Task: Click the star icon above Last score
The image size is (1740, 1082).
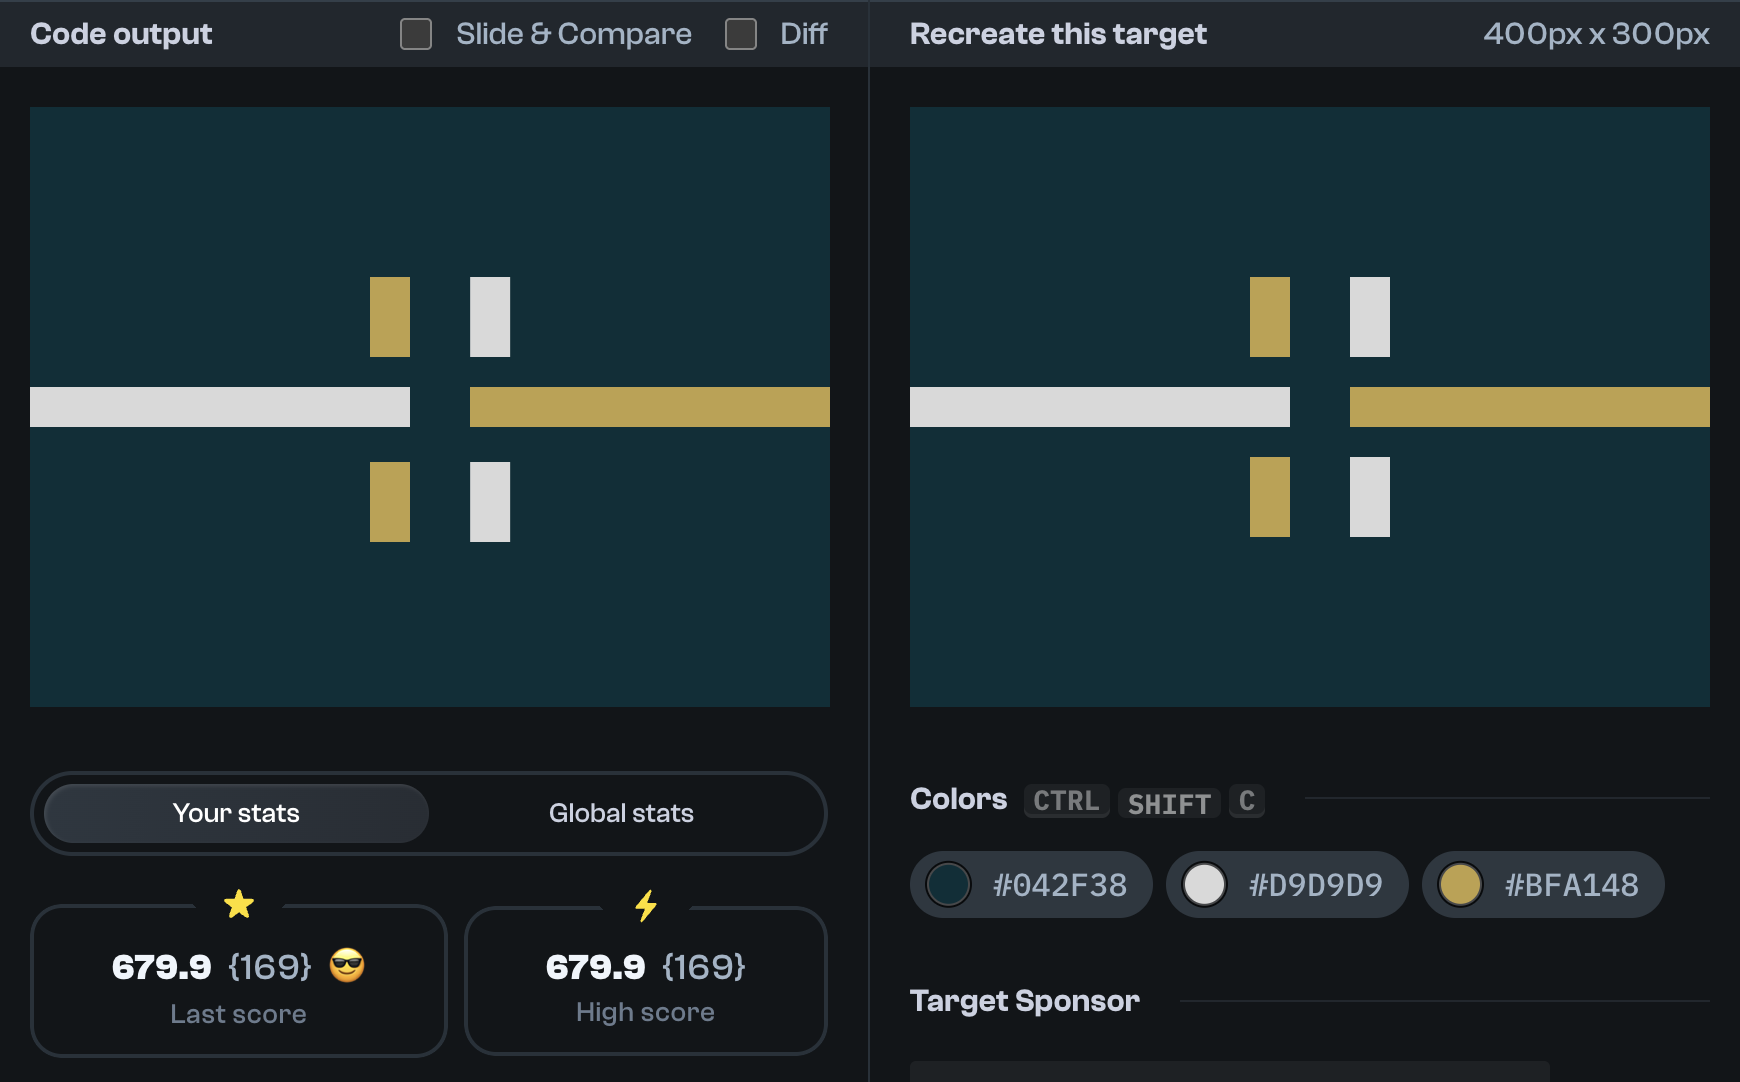Action: click(x=239, y=904)
